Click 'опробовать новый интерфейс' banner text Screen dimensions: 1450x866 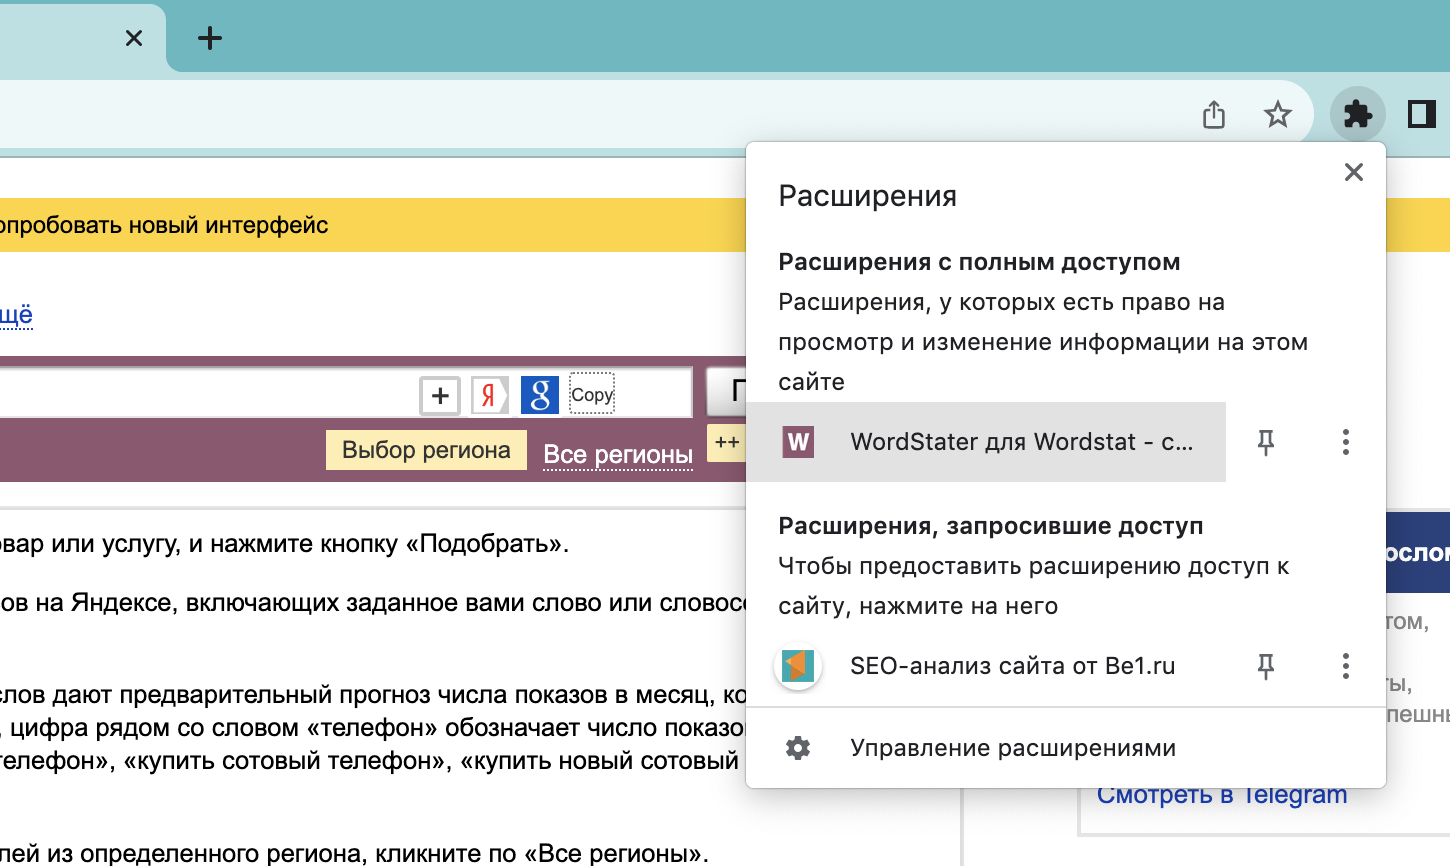(x=164, y=225)
